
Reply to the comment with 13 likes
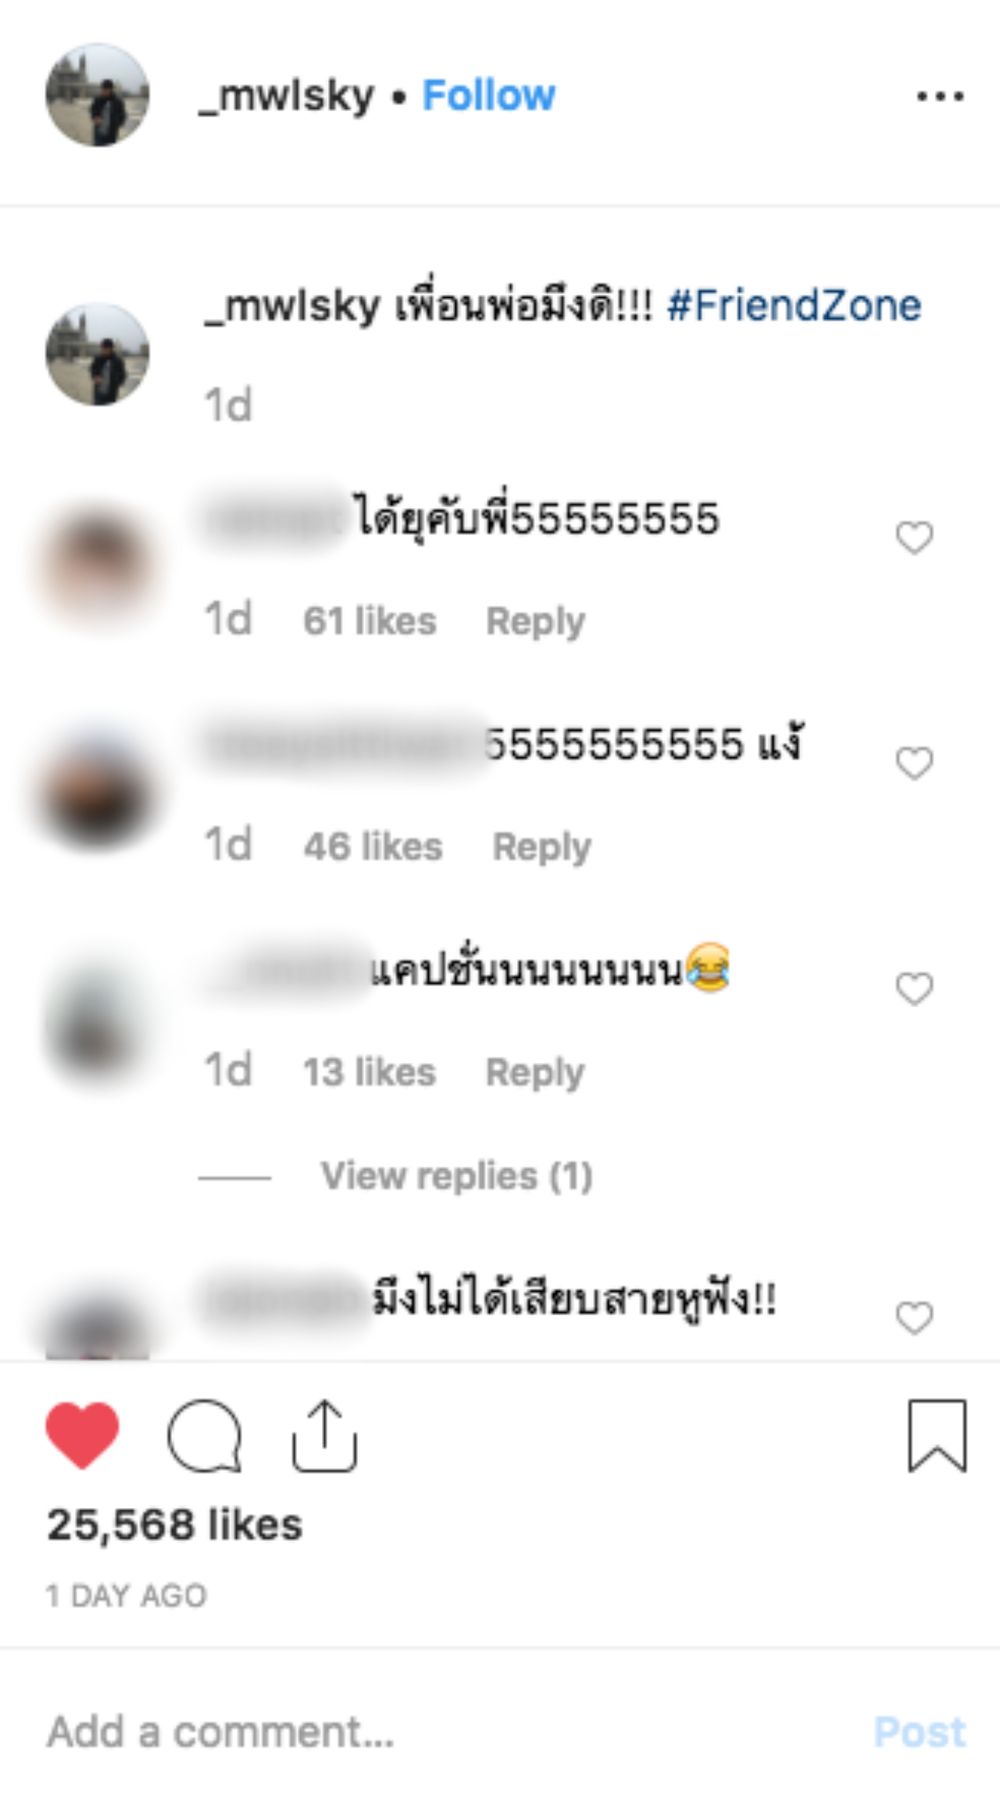click(535, 1072)
